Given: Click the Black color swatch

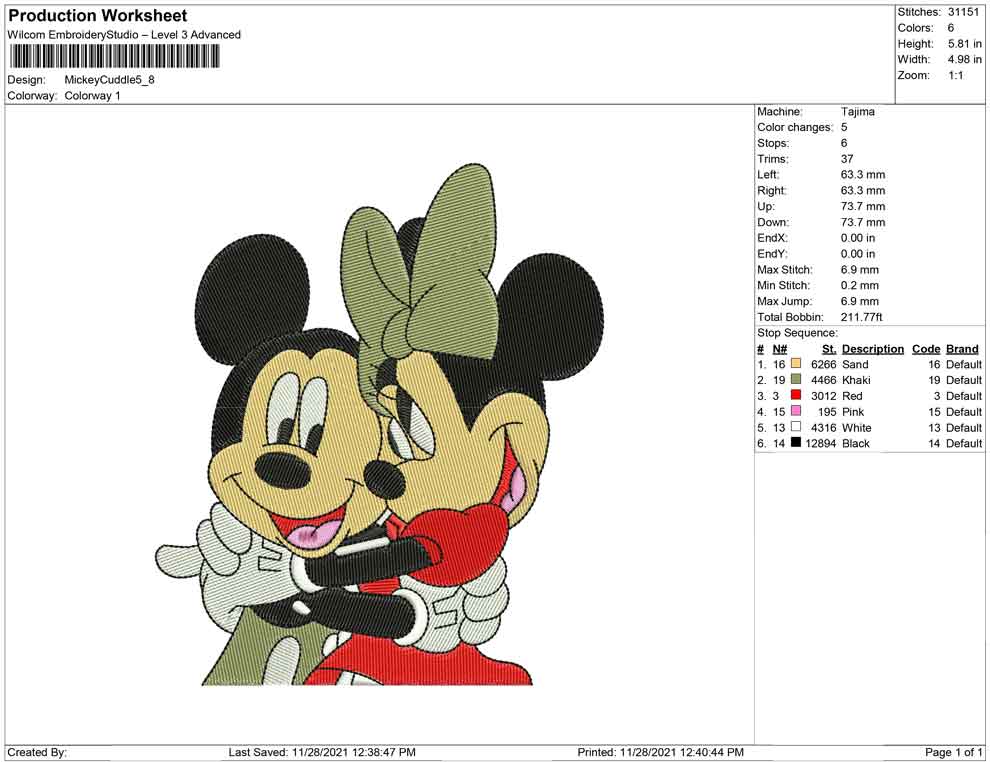Looking at the screenshot, I should pyautogui.click(x=796, y=443).
